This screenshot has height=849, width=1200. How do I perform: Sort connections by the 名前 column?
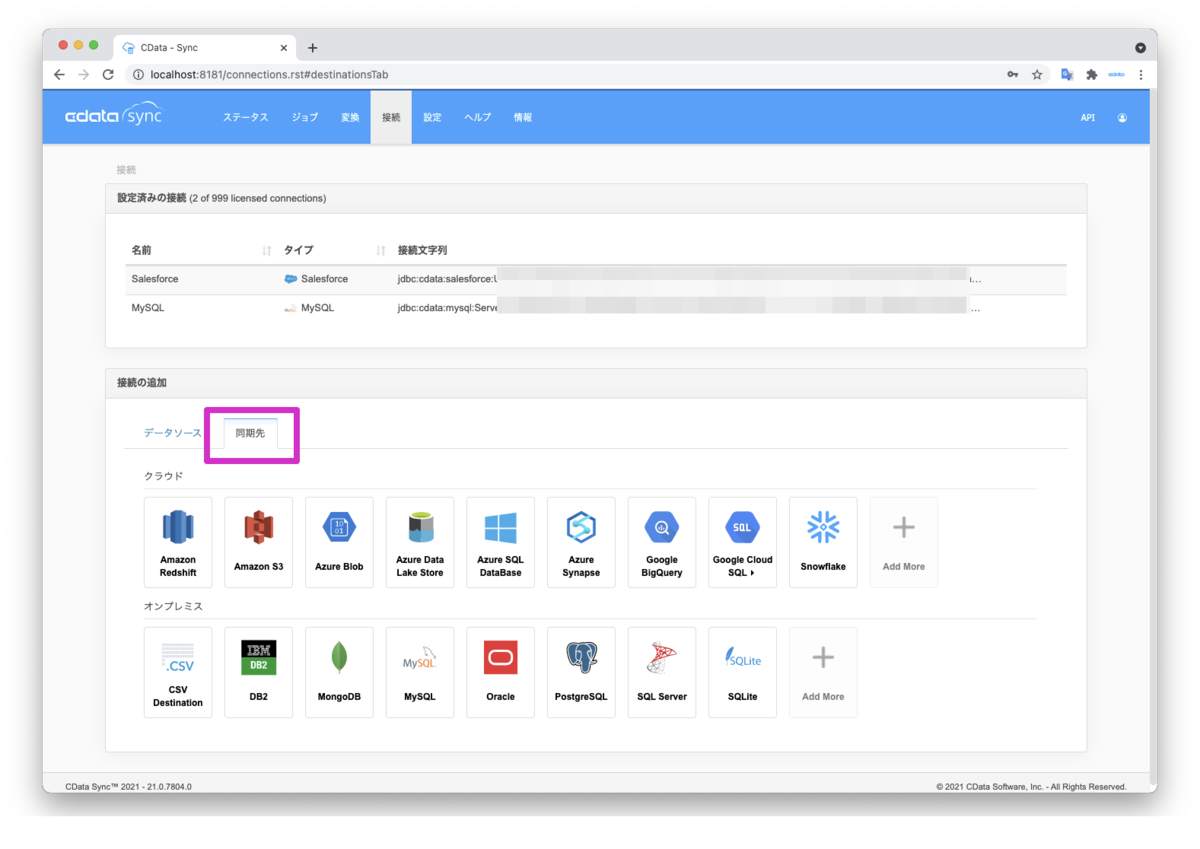pos(201,250)
